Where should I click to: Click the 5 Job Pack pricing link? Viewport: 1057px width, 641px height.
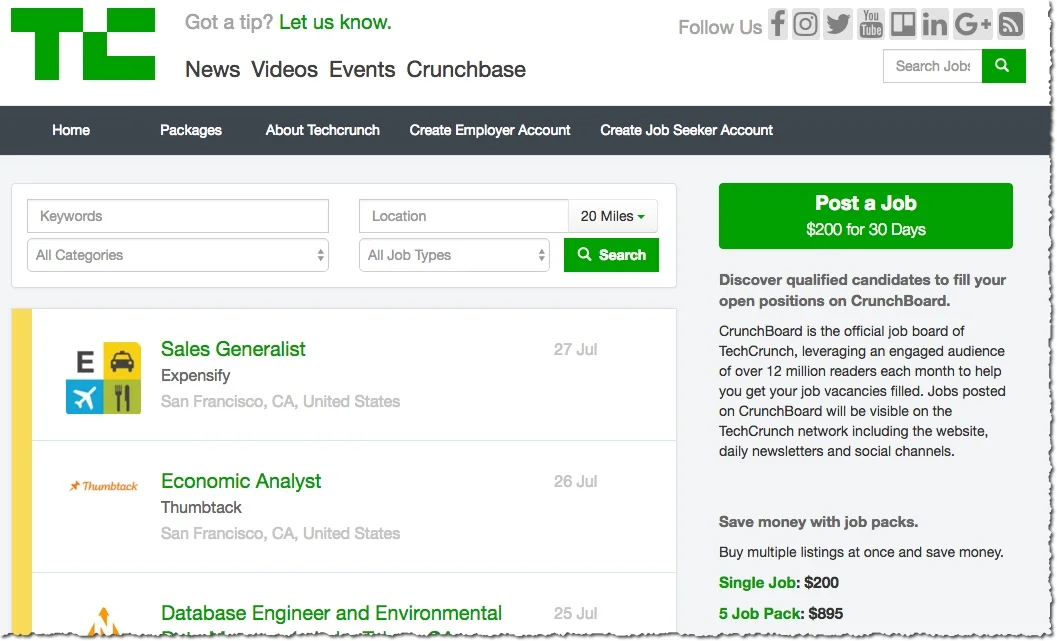760,613
